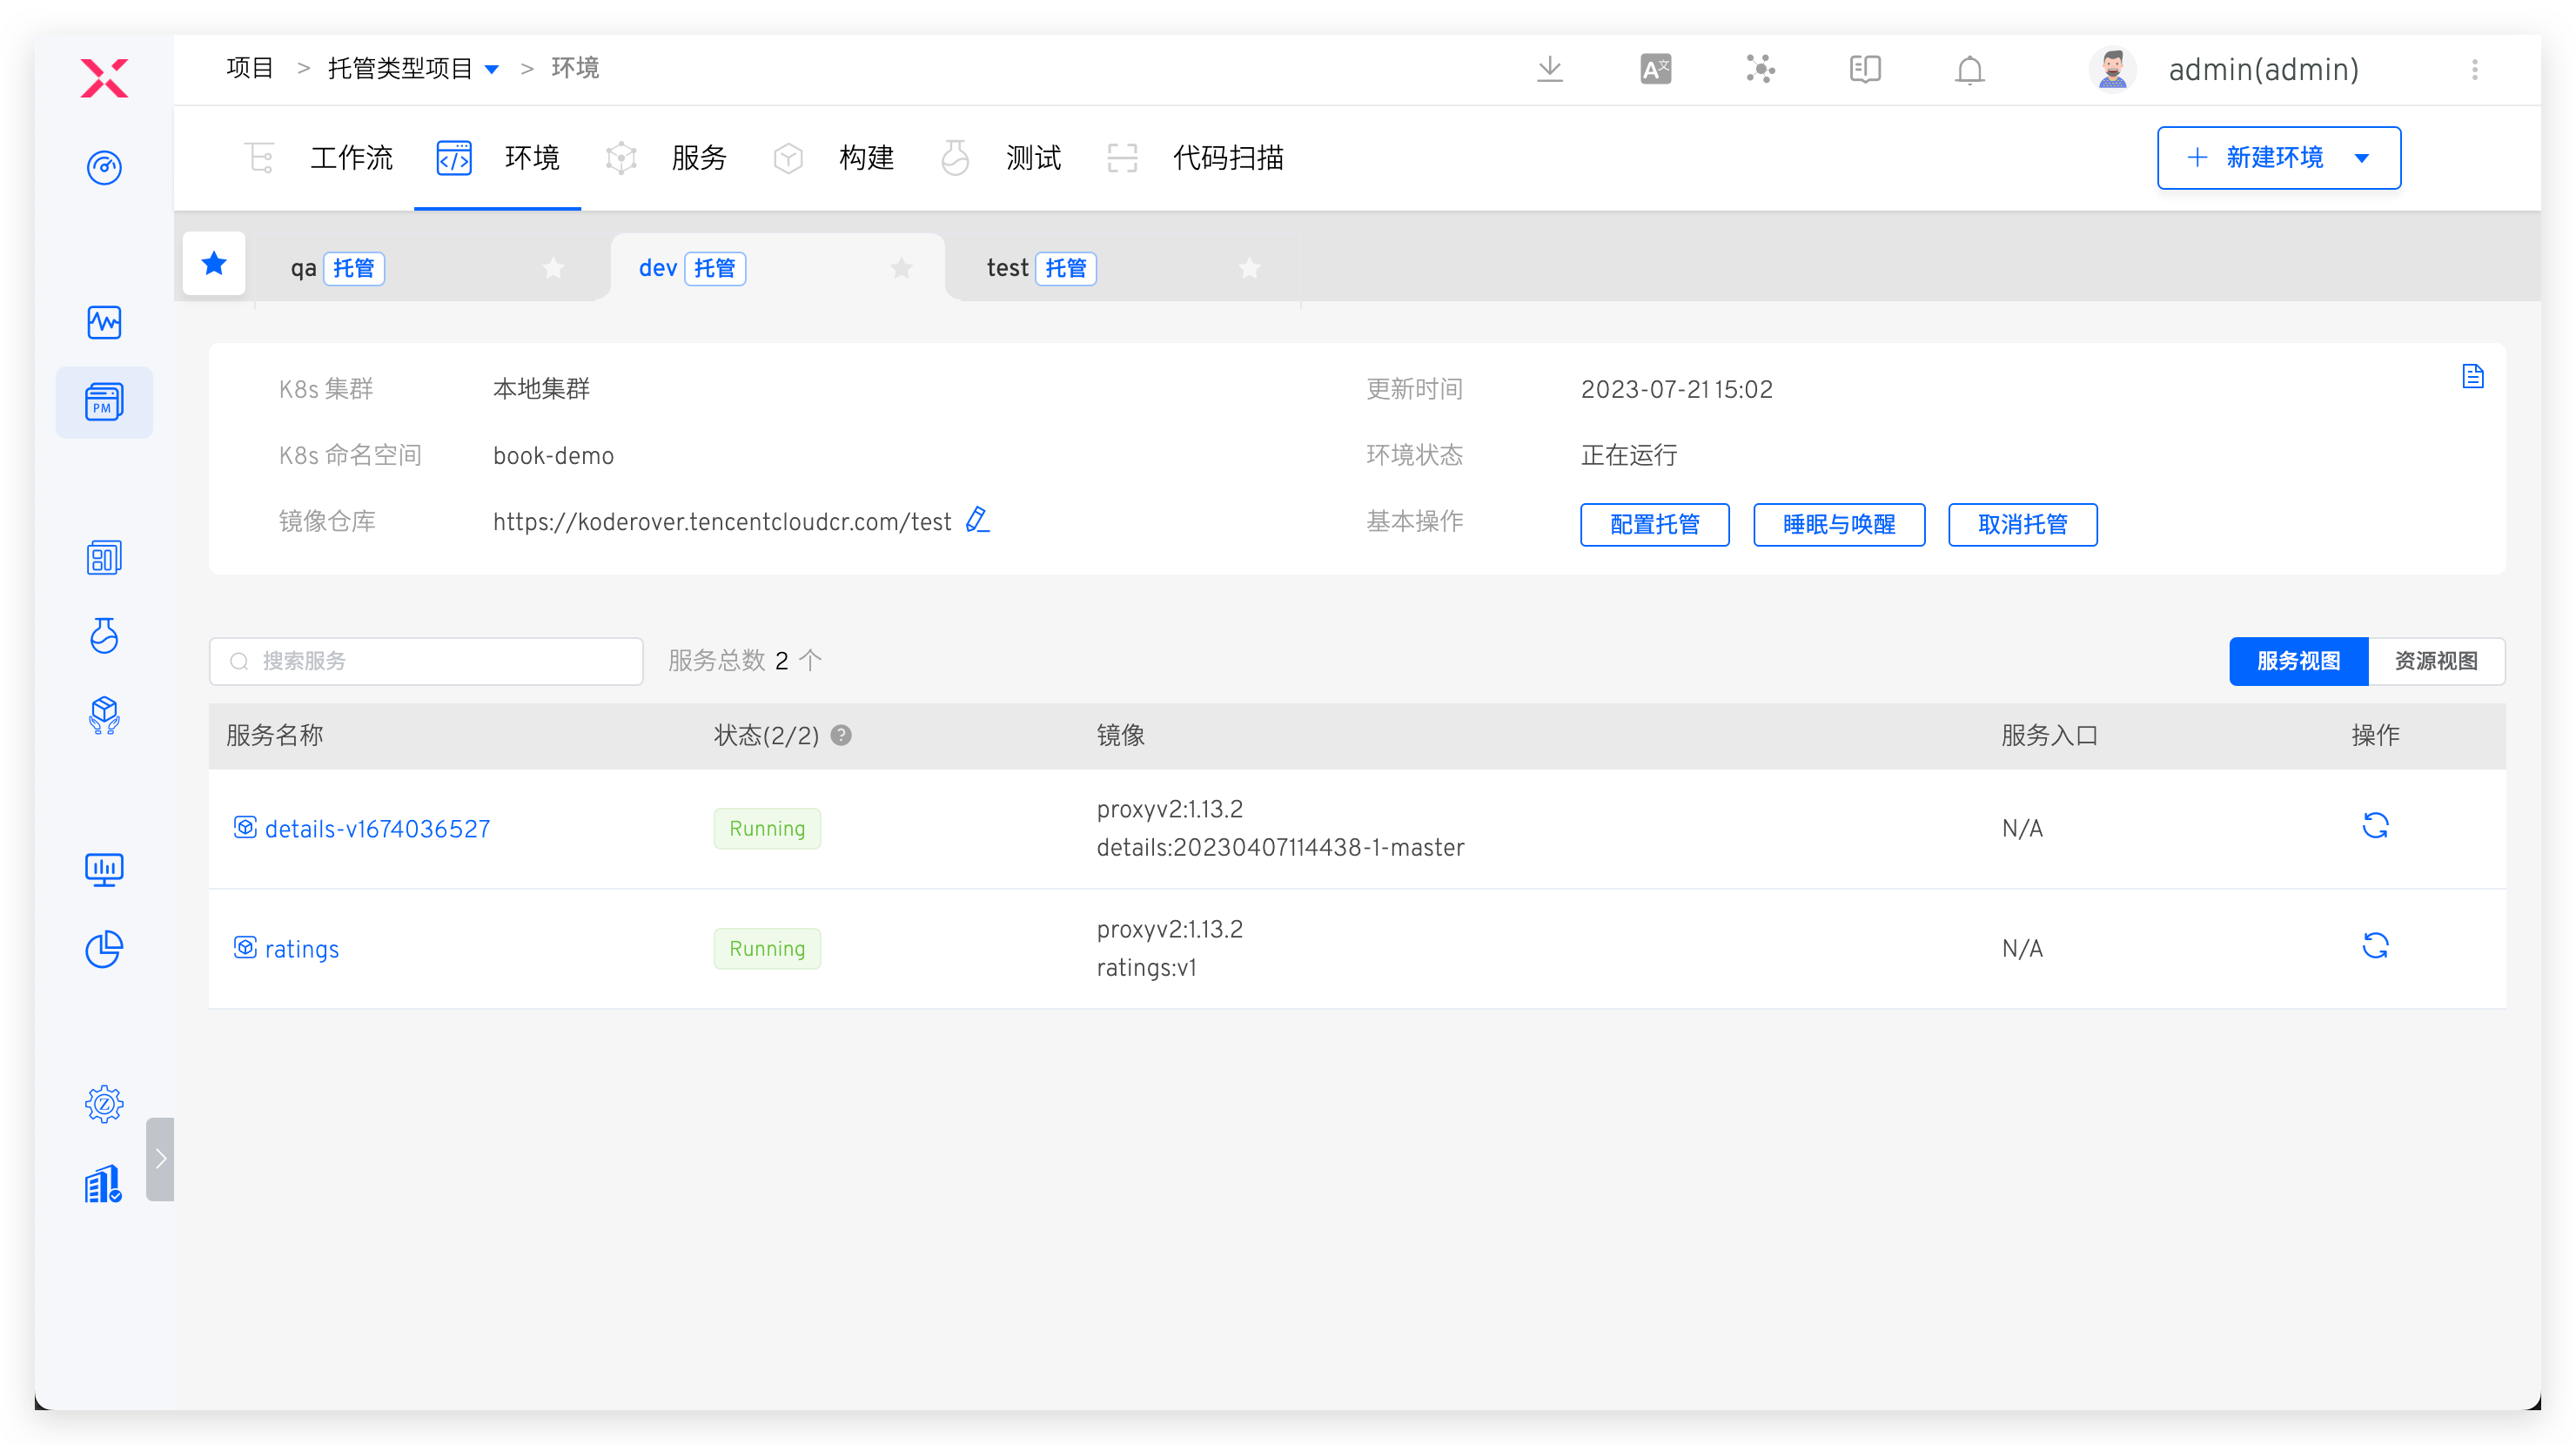Click the 搜索服务 search field
The image size is (2576, 1445).
(x=426, y=661)
